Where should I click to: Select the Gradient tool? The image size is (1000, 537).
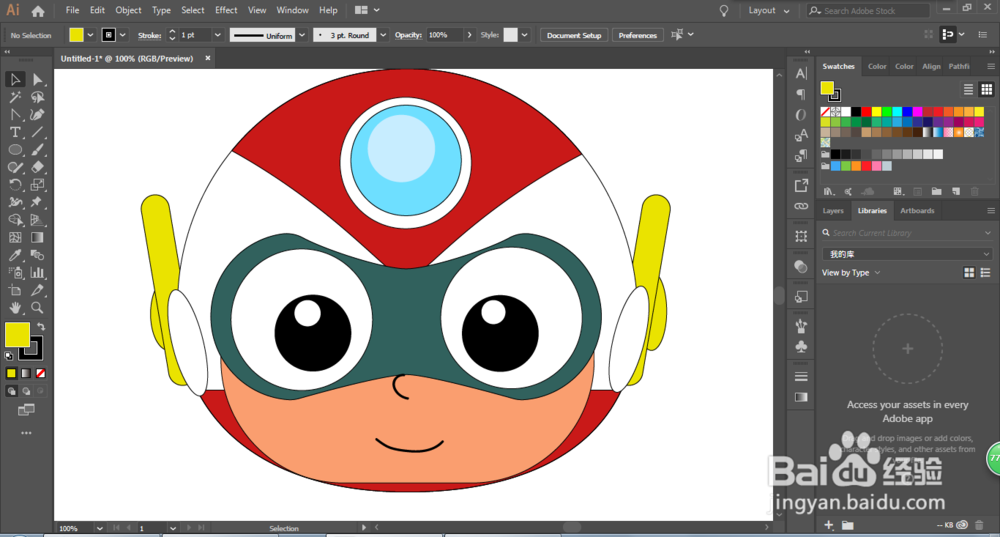click(x=37, y=237)
